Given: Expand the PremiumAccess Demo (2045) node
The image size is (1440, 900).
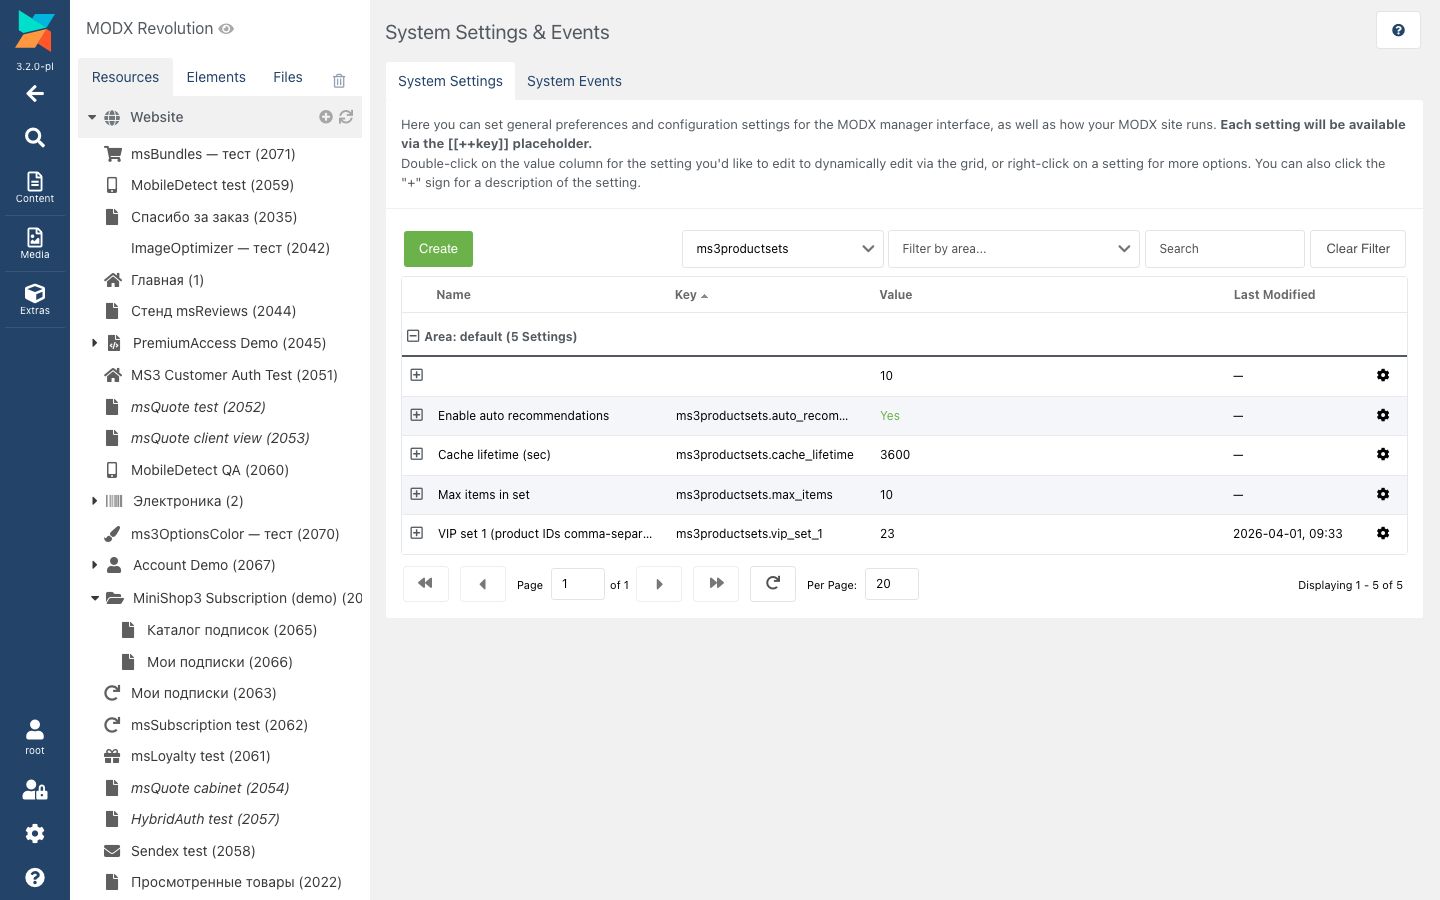Looking at the screenshot, I should coord(95,343).
